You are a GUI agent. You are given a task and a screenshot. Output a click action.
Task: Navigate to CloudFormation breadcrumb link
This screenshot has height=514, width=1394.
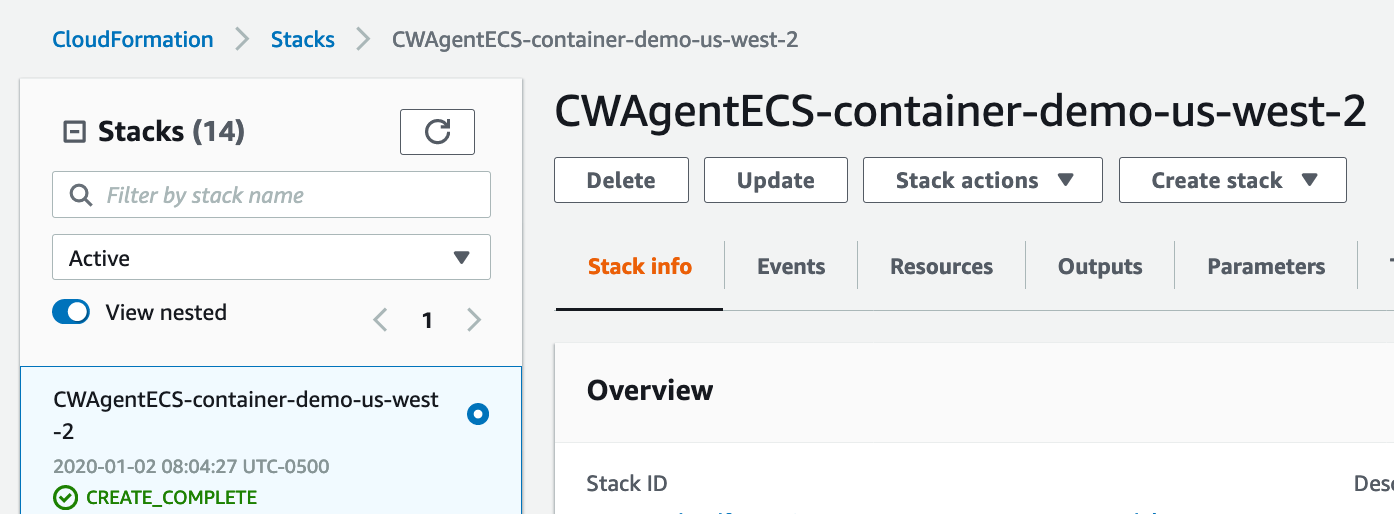coord(133,40)
